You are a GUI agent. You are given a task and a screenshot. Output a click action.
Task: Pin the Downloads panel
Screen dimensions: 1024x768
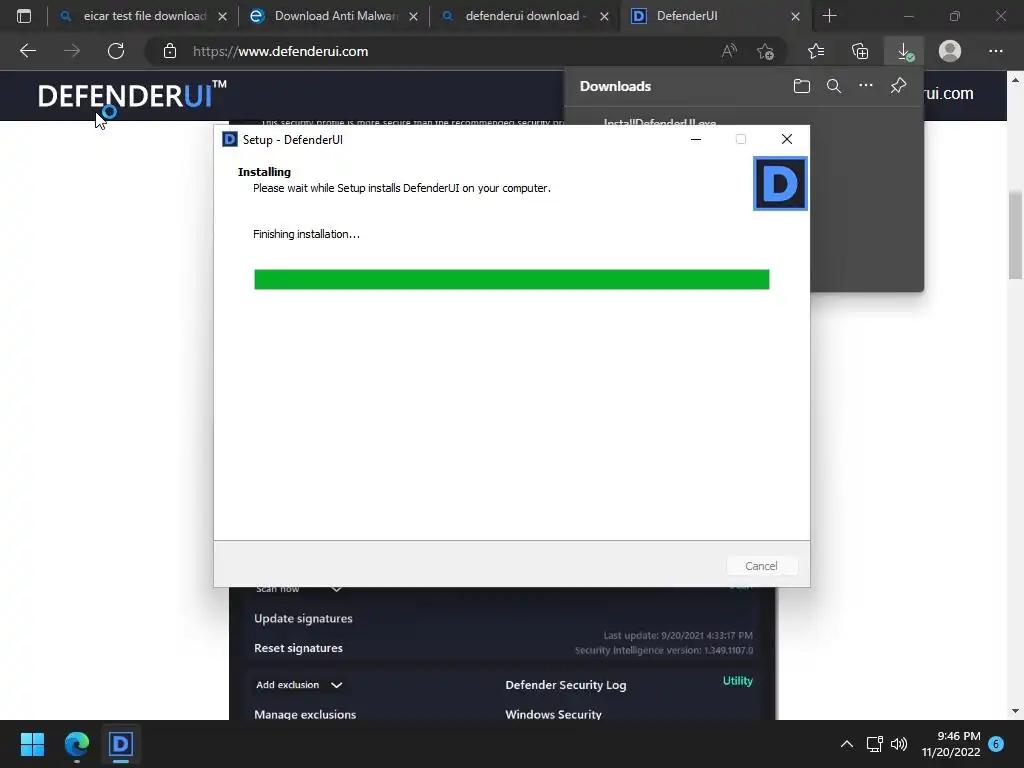click(x=898, y=86)
